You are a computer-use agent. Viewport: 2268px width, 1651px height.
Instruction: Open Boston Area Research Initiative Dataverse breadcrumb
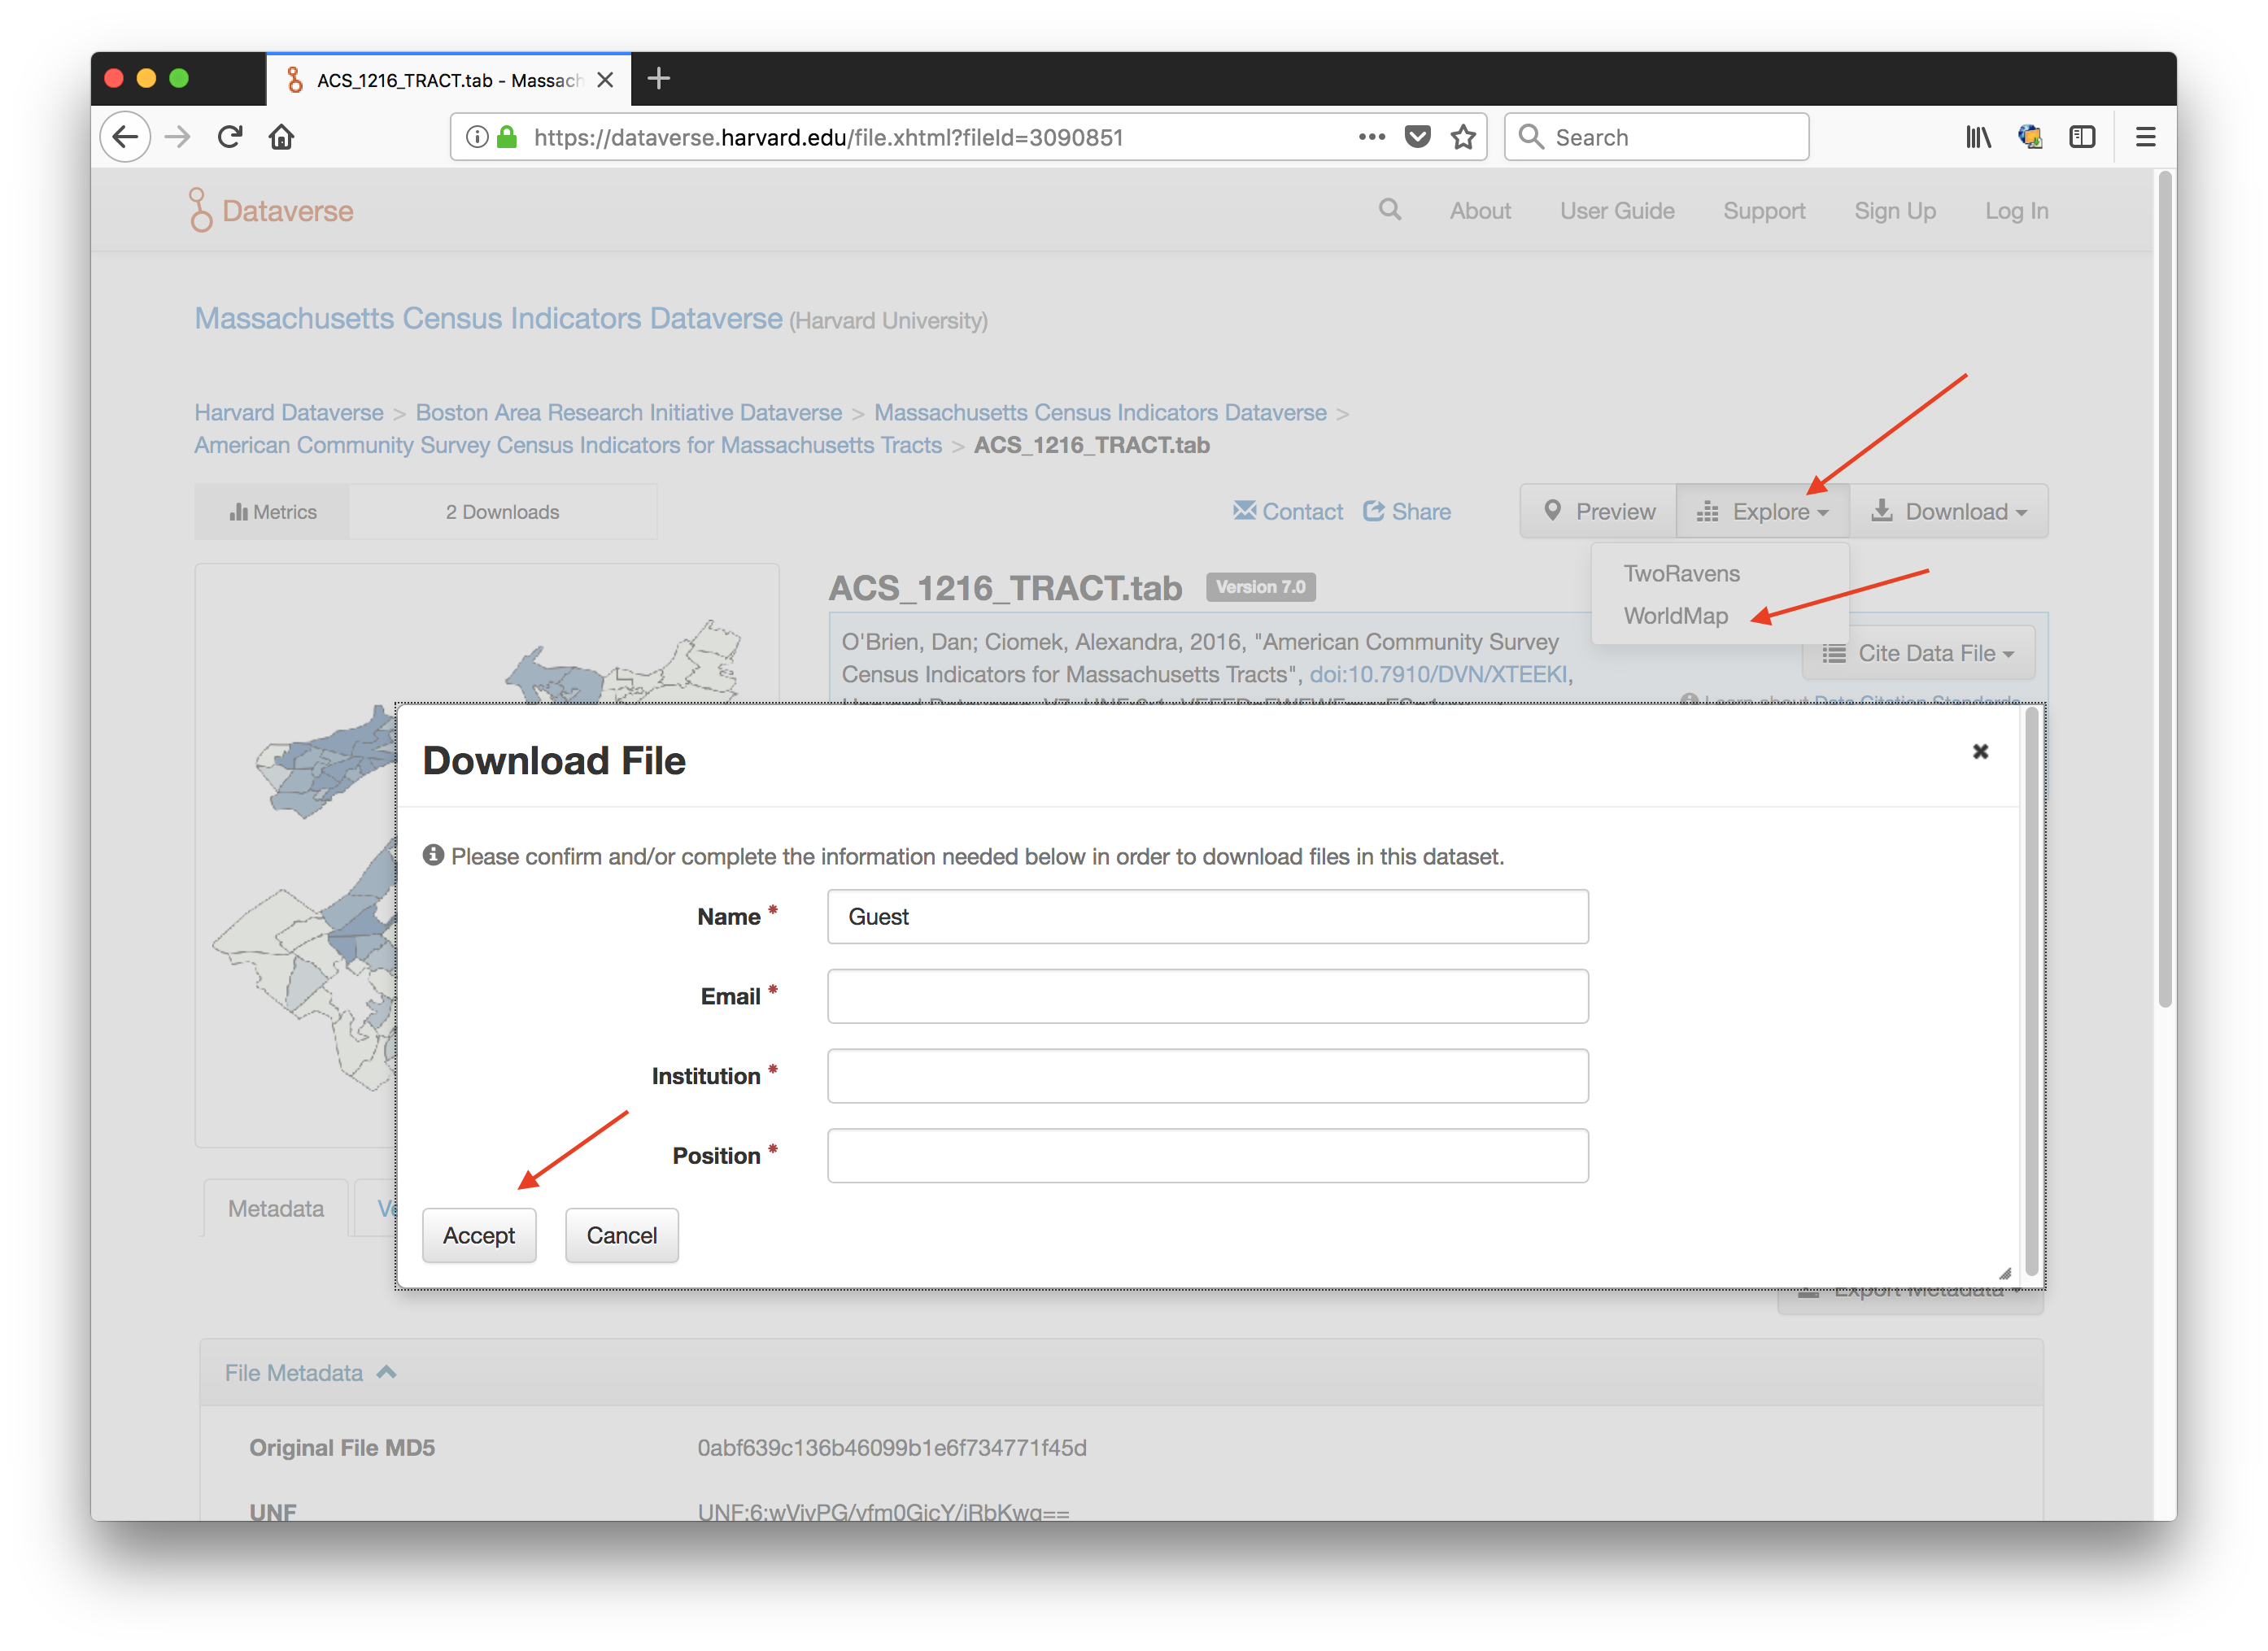point(629,413)
